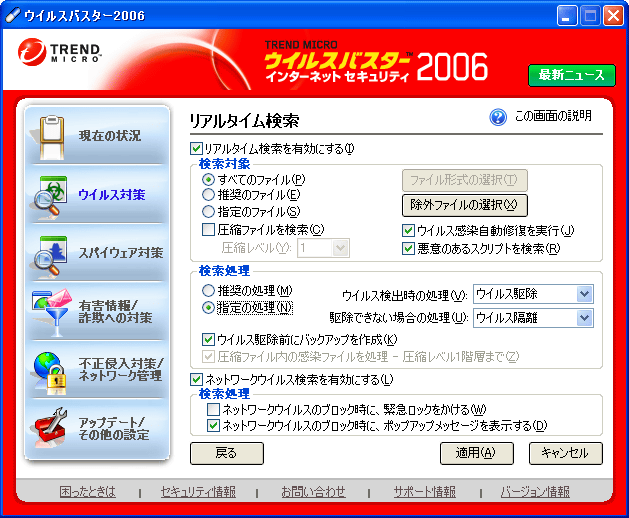Click the 戻る button
Image resolution: width=629 pixels, height=518 pixels.
click(x=227, y=453)
